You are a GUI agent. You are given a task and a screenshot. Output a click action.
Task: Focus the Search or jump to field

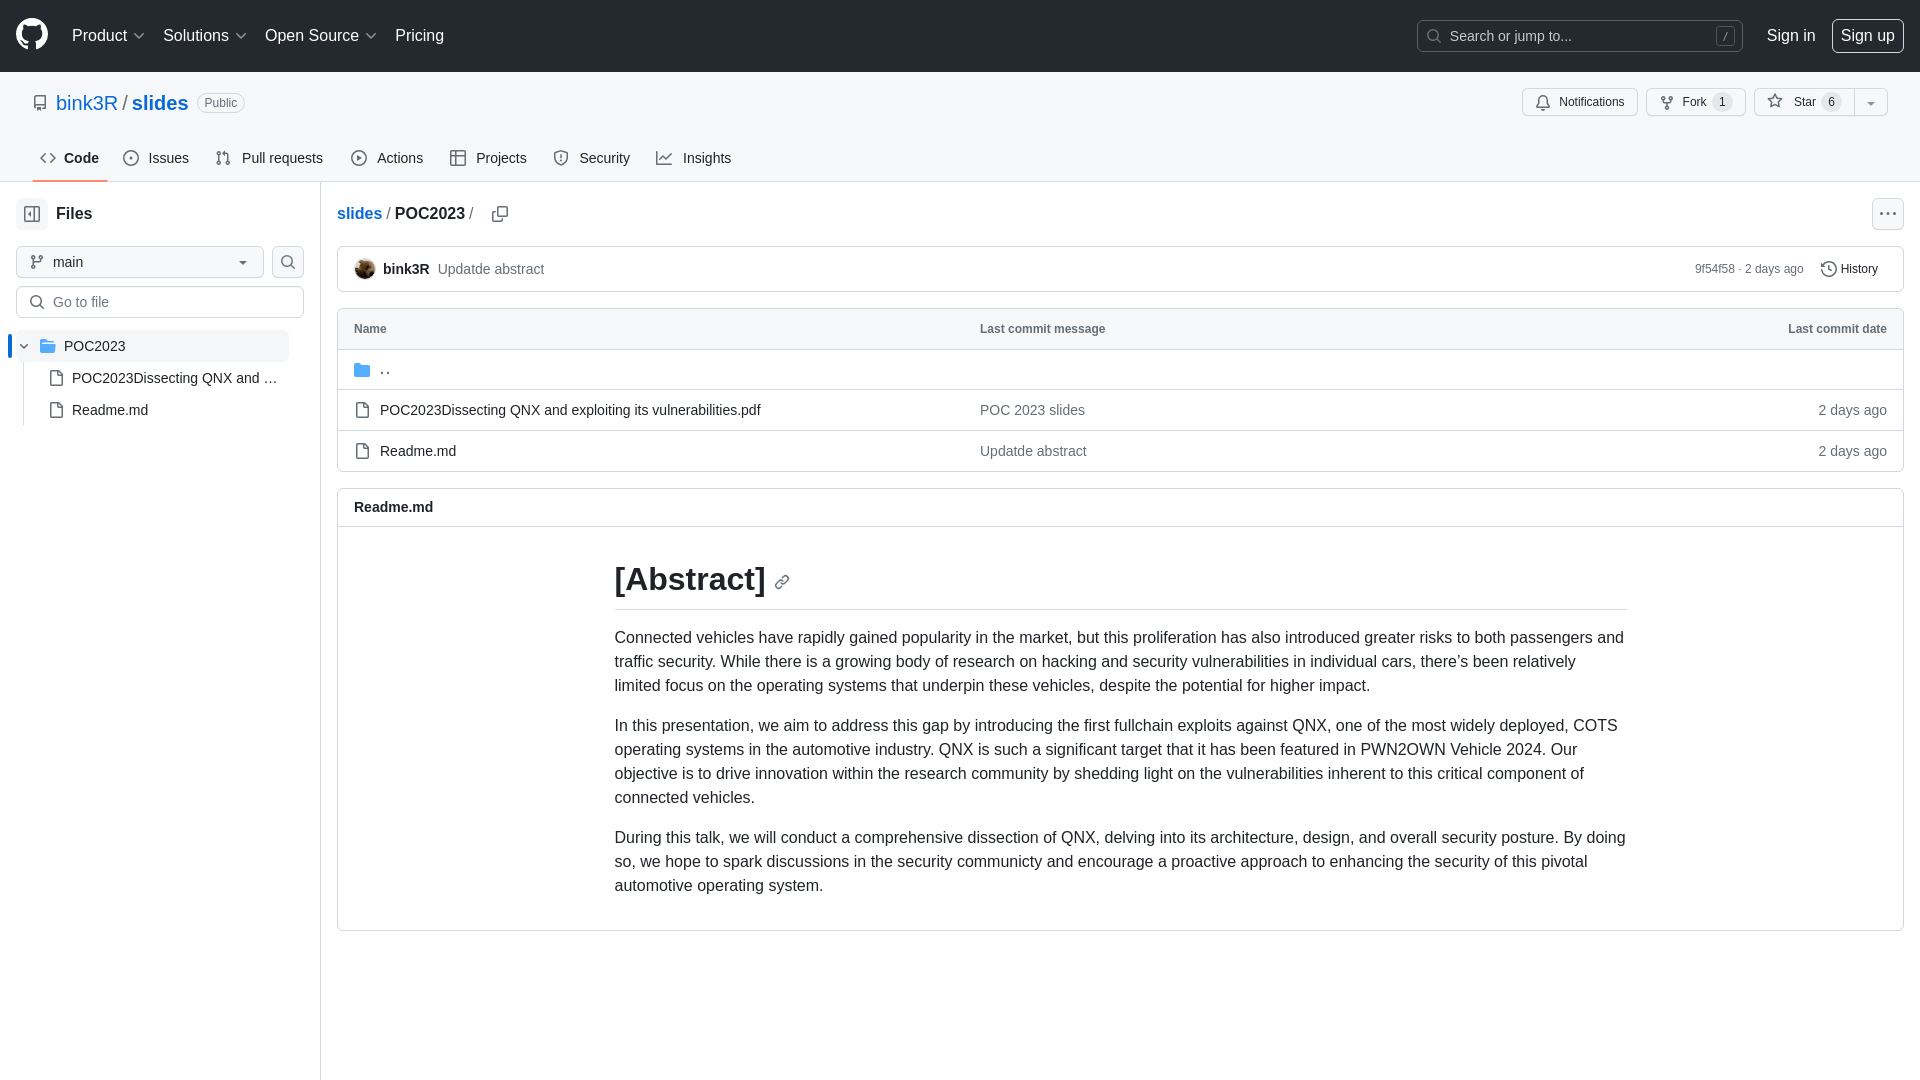[1579, 36]
